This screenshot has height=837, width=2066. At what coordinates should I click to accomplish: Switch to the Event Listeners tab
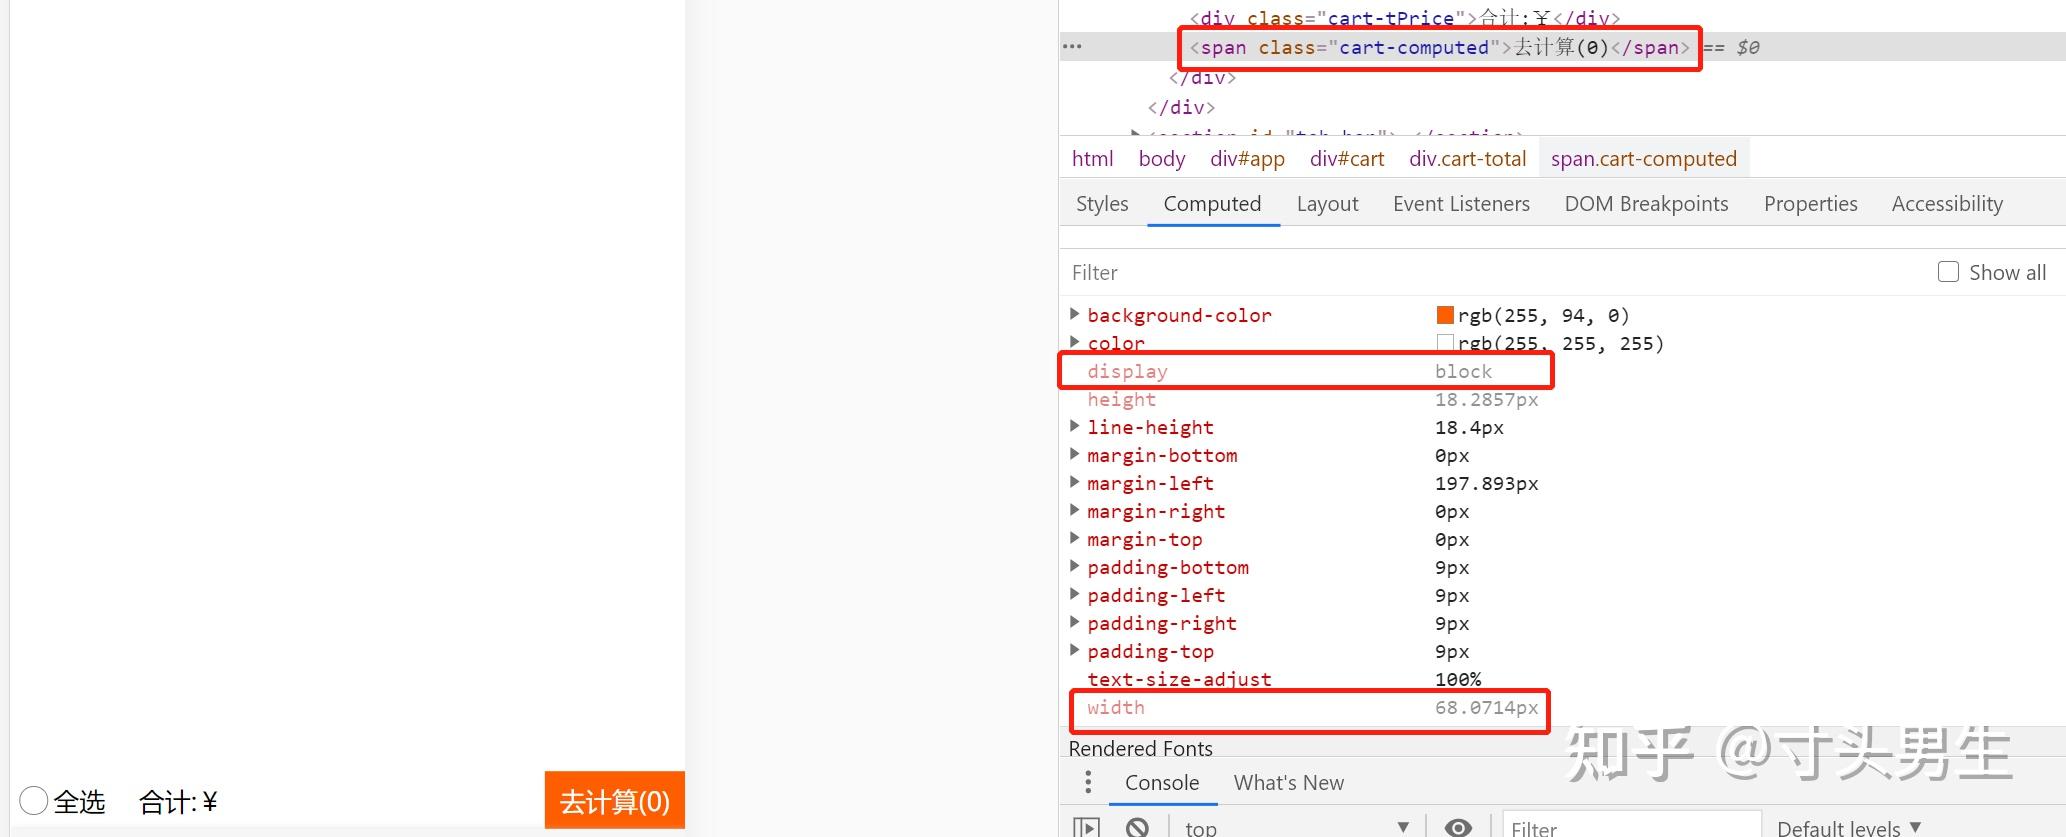tap(1461, 204)
